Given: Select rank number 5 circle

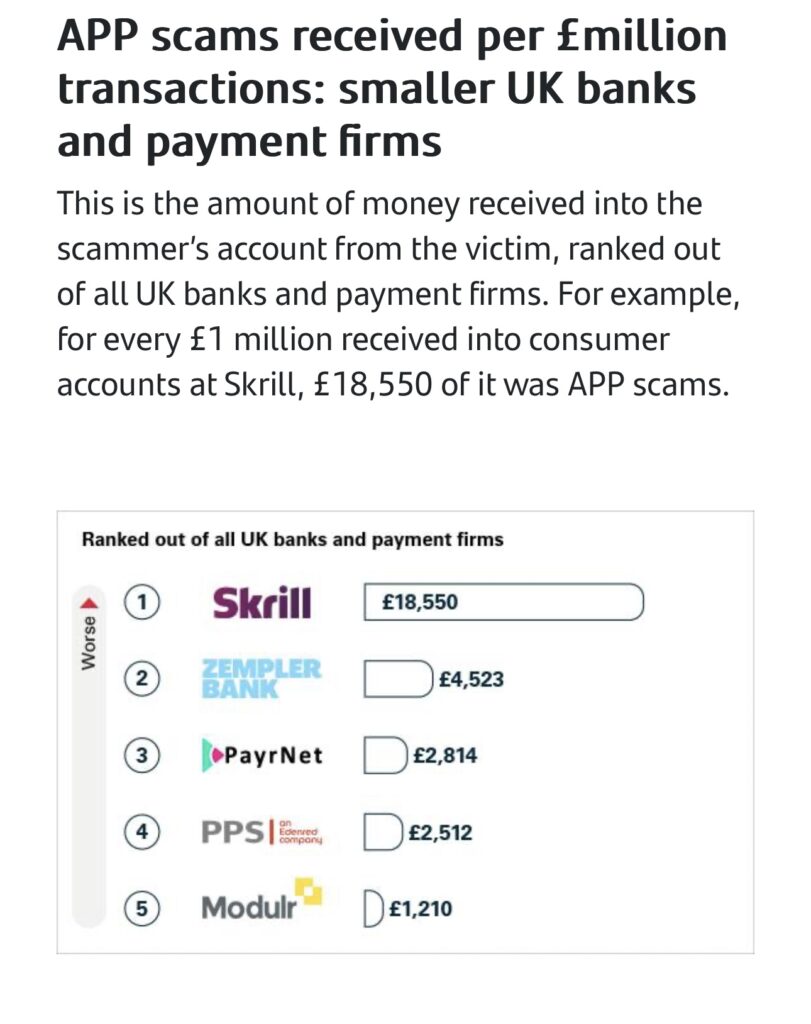Looking at the screenshot, I should click(x=142, y=908).
